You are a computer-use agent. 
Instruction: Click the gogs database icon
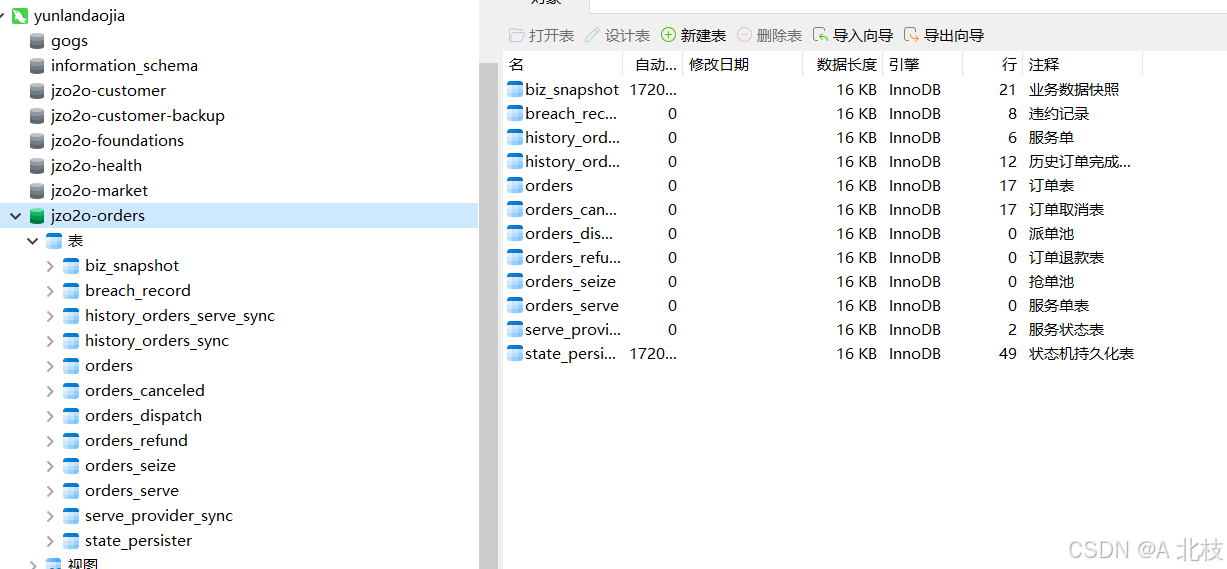click(x=37, y=41)
